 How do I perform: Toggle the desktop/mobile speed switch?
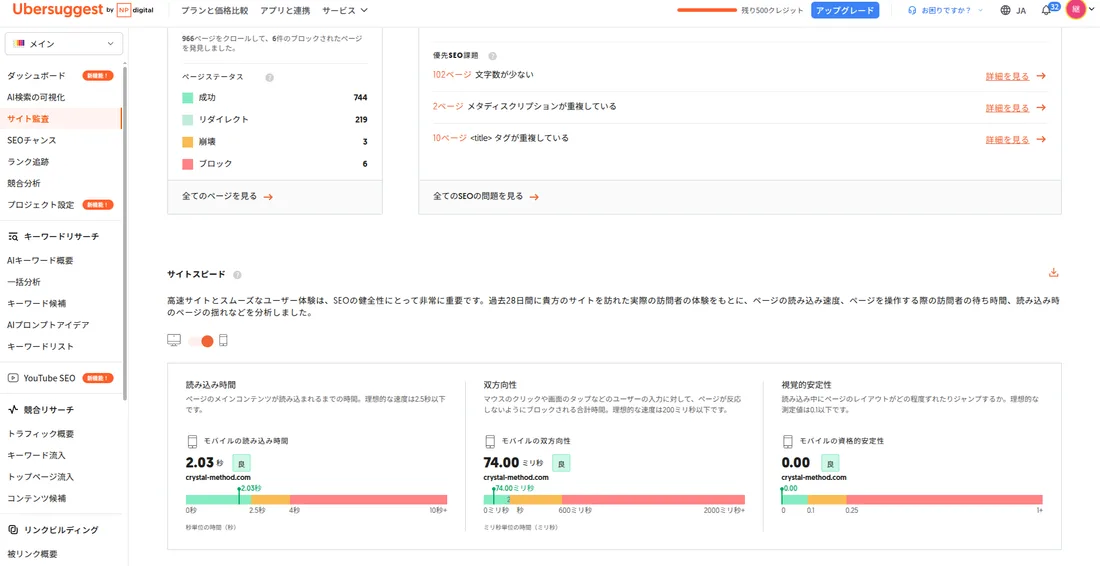point(201,341)
